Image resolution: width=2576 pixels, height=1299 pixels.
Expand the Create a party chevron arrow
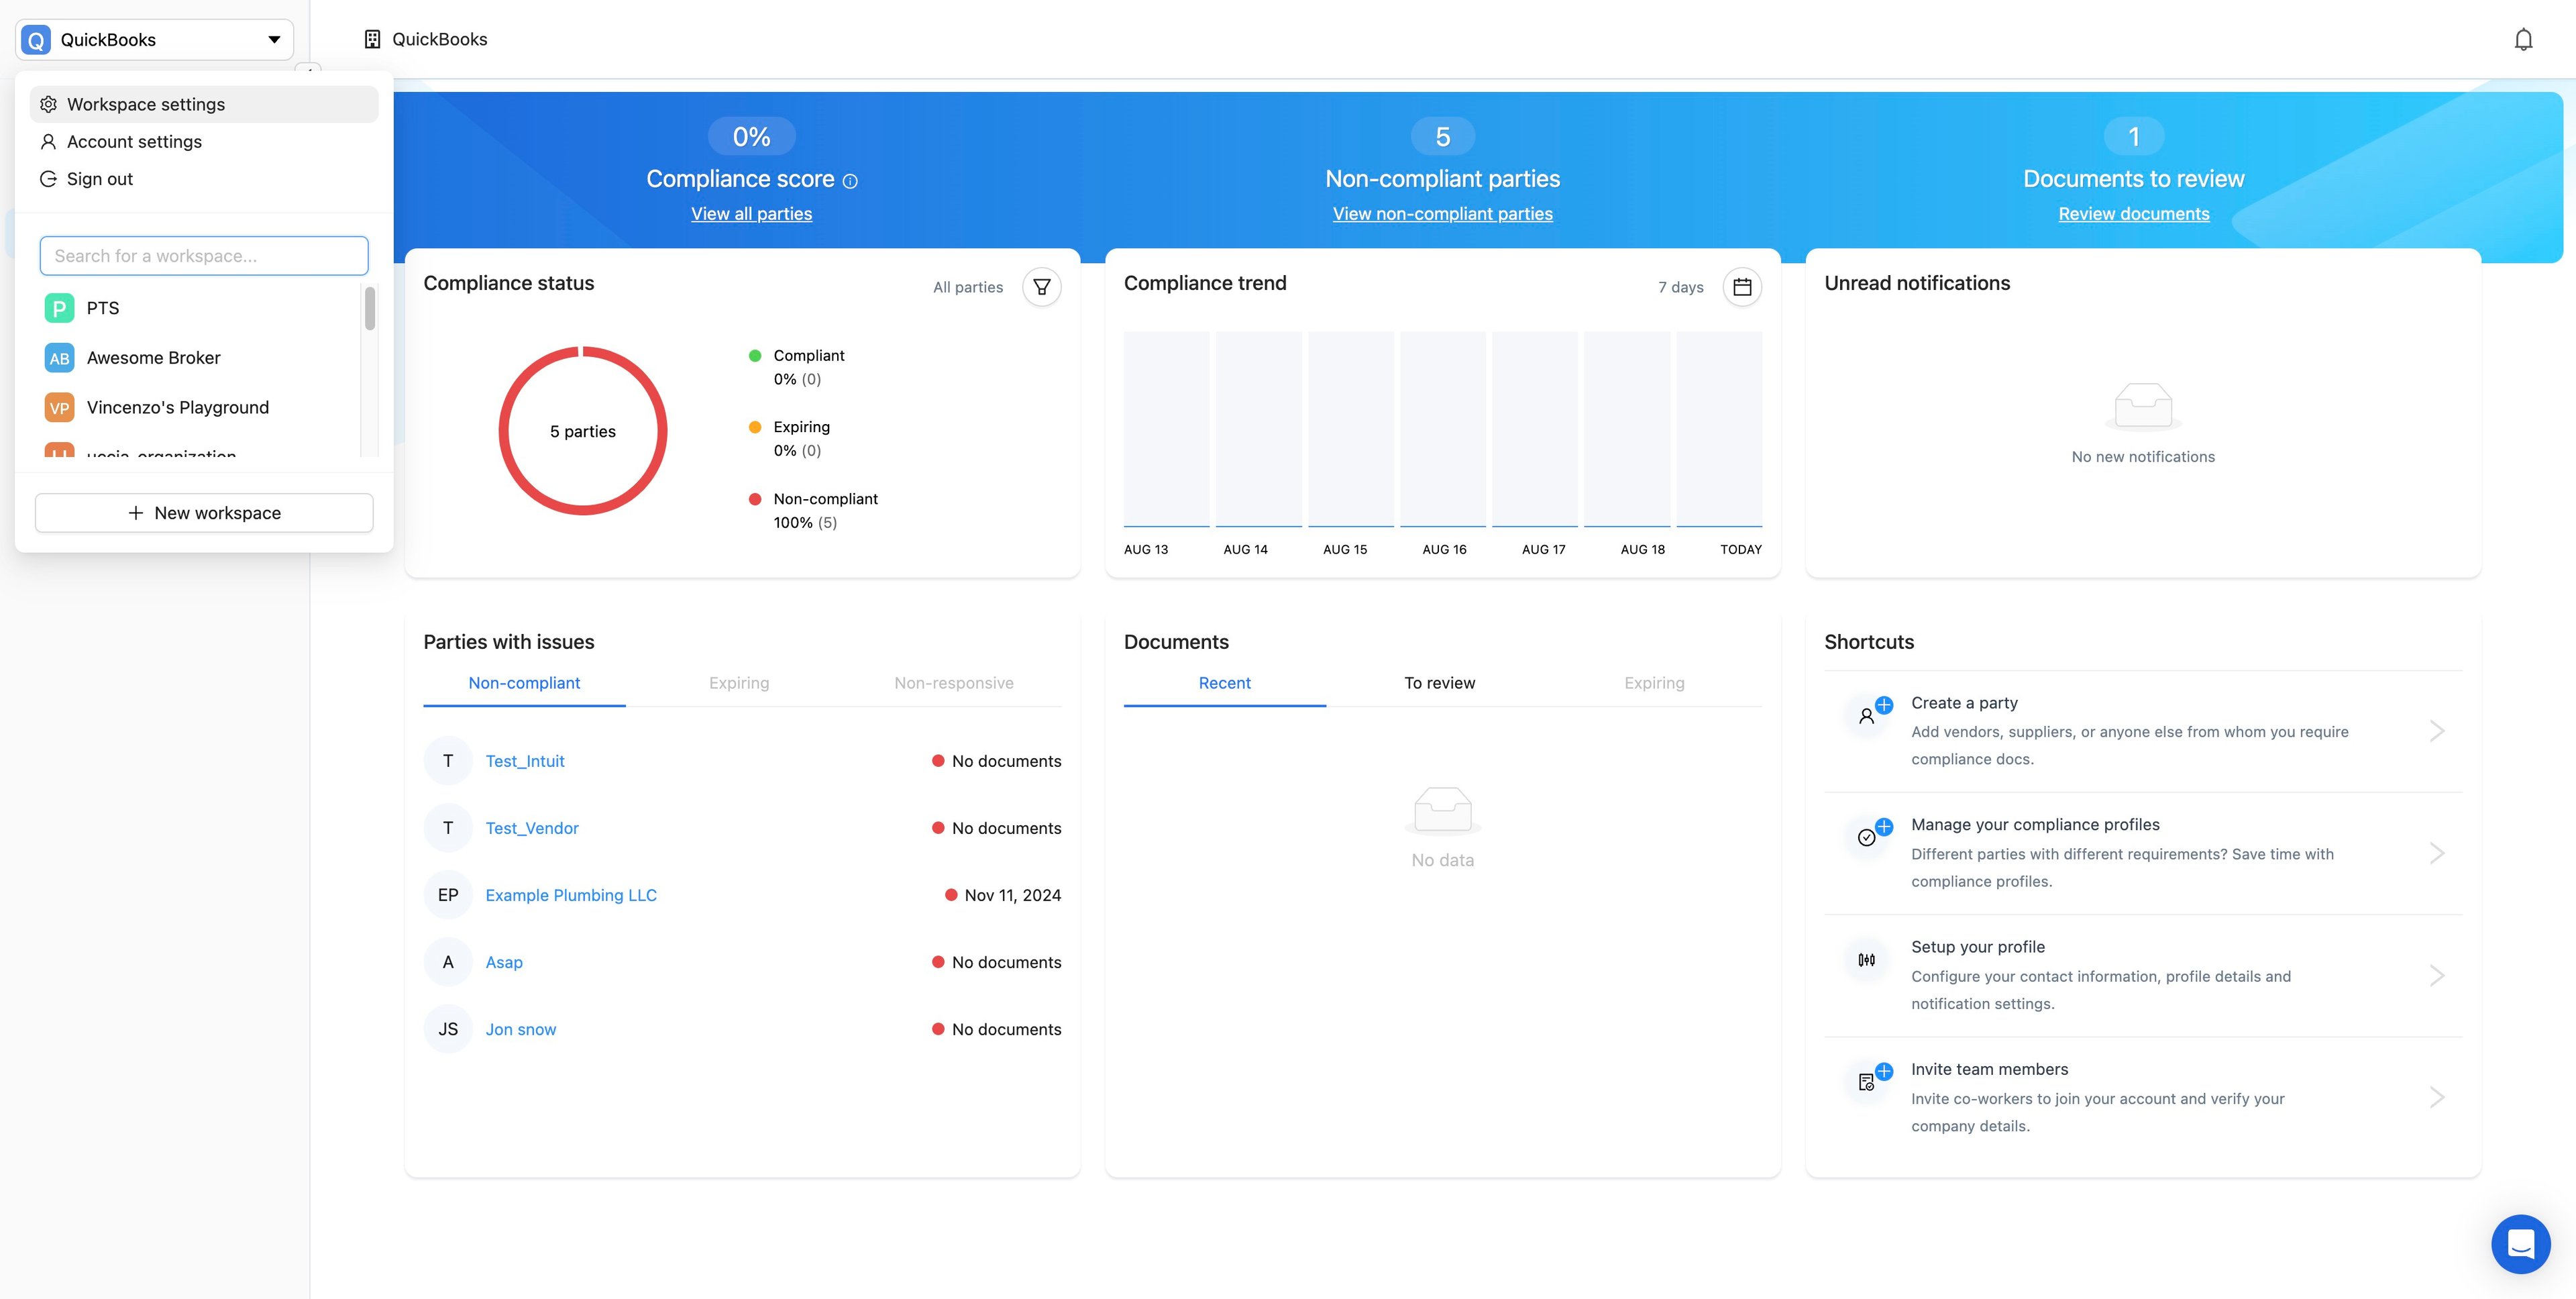(2437, 731)
